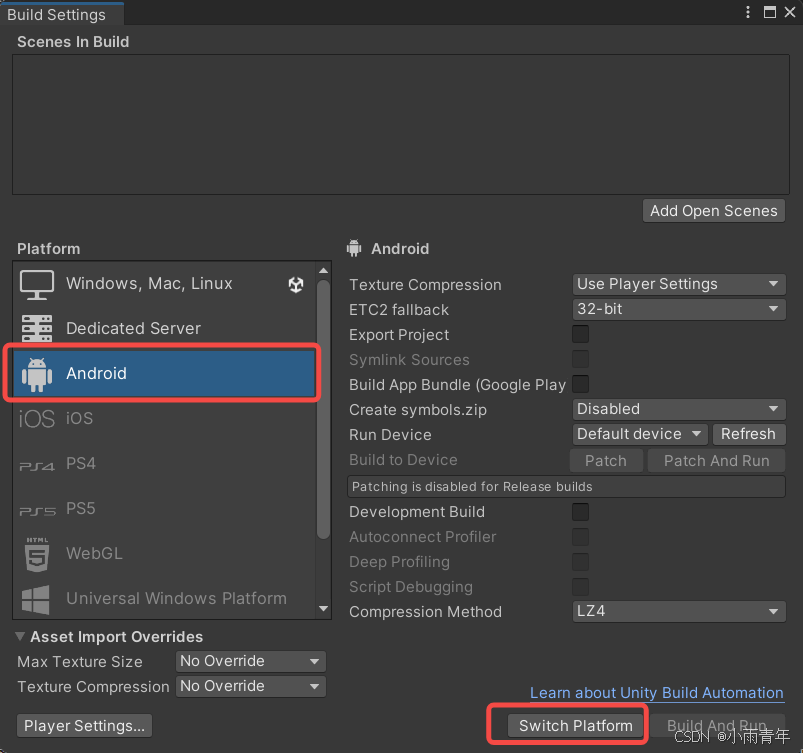This screenshot has width=803, height=753.
Task: Click the Patch And Run button
Action: [x=716, y=461]
